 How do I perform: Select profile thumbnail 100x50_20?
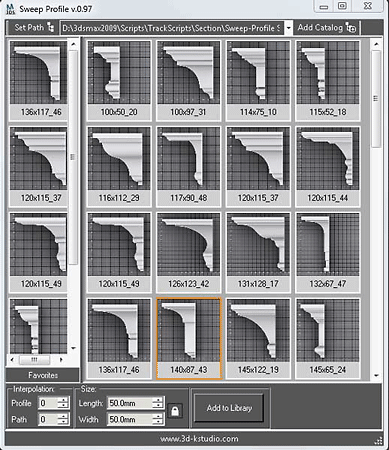coord(119,80)
